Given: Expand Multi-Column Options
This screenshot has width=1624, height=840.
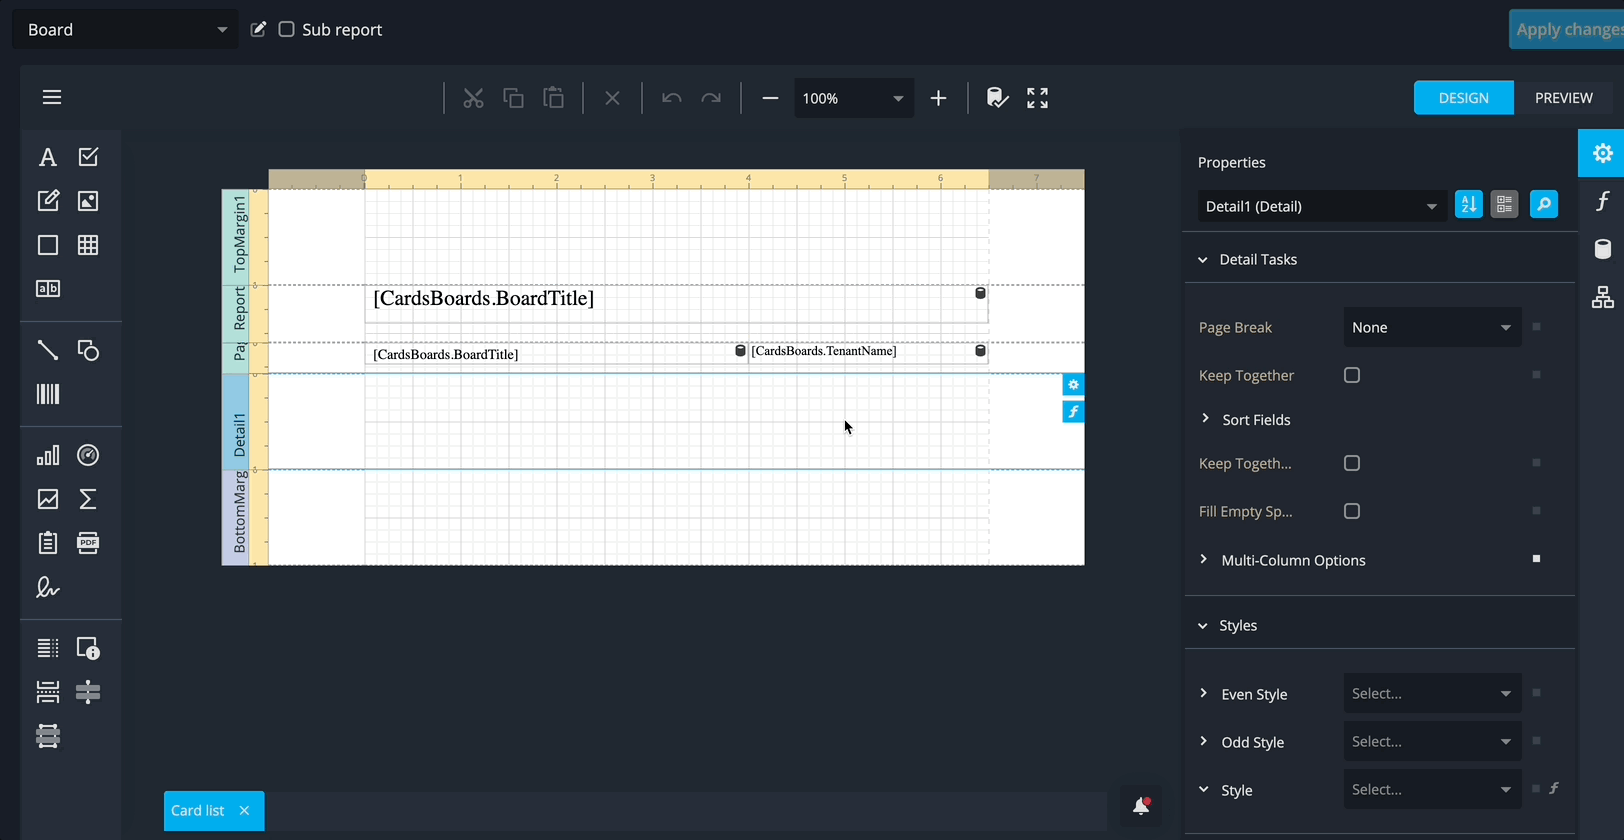Looking at the screenshot, I should point(1204,560).
